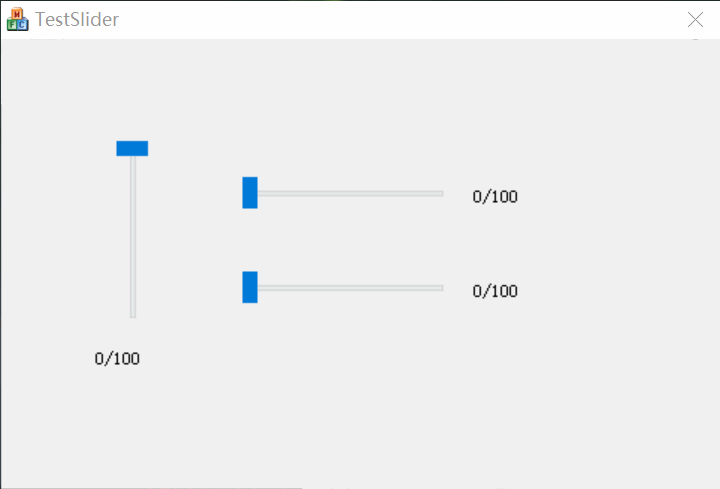Screen dimensions: 720x489
Task: Close the TestSlider window
Action: point(695,19)
